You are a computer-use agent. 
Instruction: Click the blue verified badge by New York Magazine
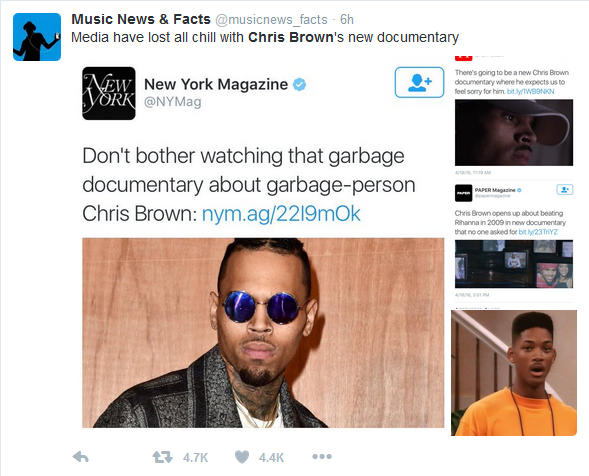click(299, 85)
